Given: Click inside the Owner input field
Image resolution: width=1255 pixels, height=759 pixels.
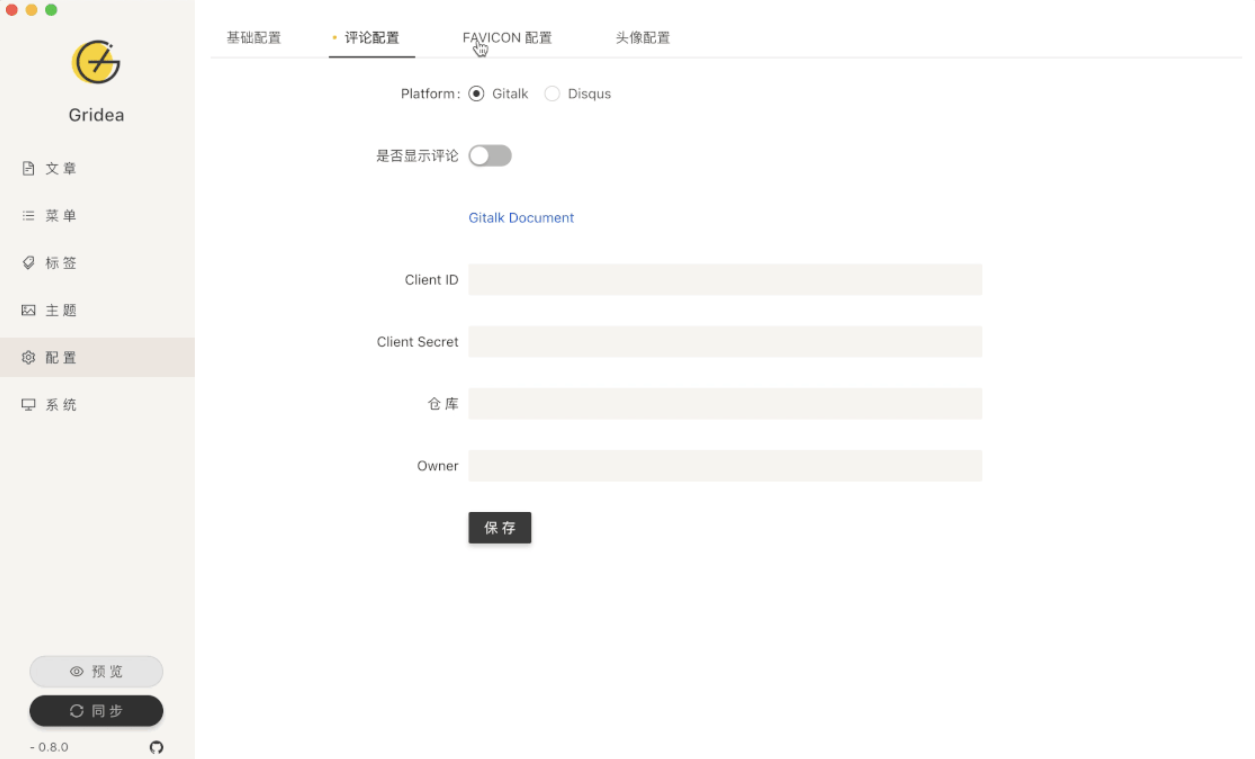Looking at the screenshot, I should (x=724, y=465).
